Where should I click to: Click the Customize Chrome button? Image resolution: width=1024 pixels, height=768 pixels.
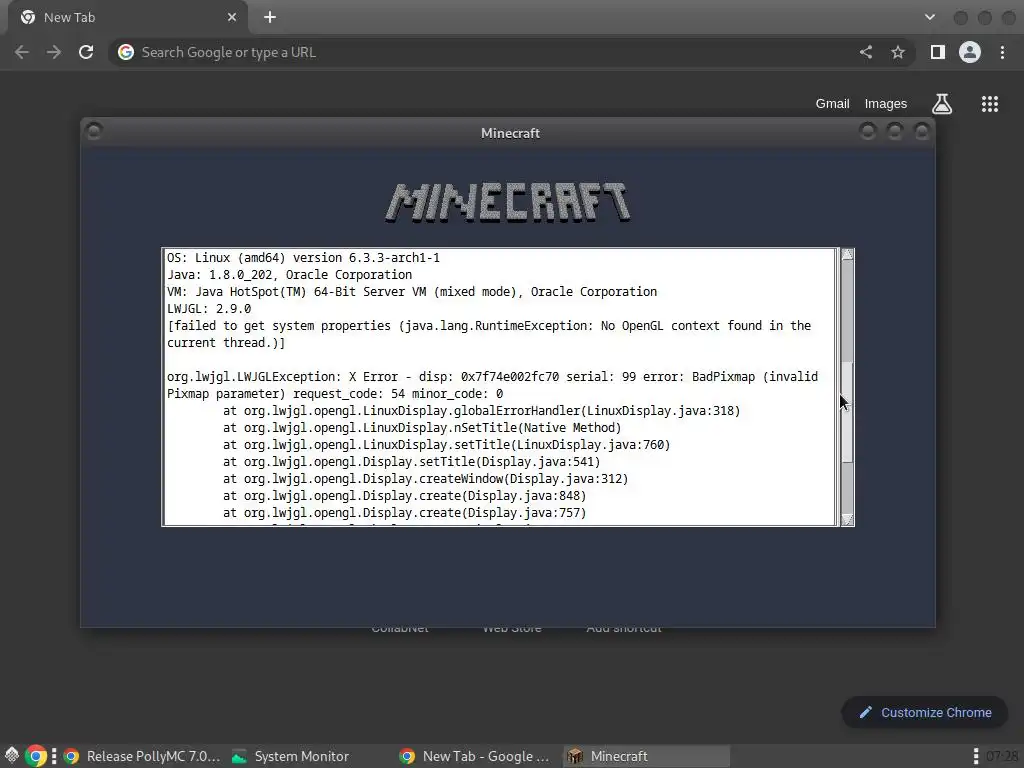[x=925, y=712]
